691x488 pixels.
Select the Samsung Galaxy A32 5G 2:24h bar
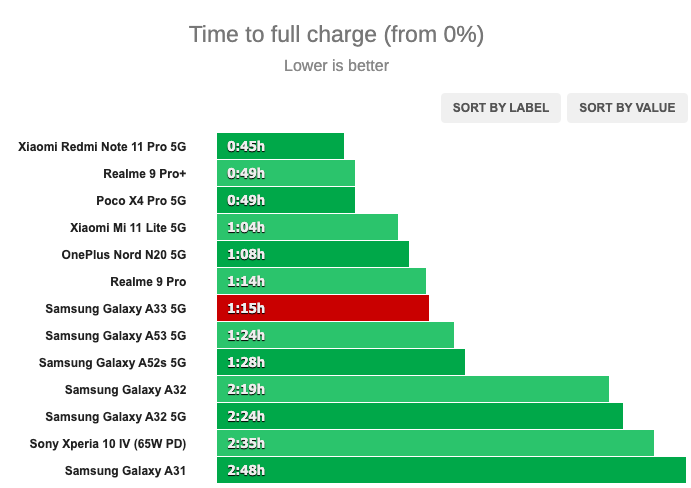pyautogui.click(x=420, y=416)
